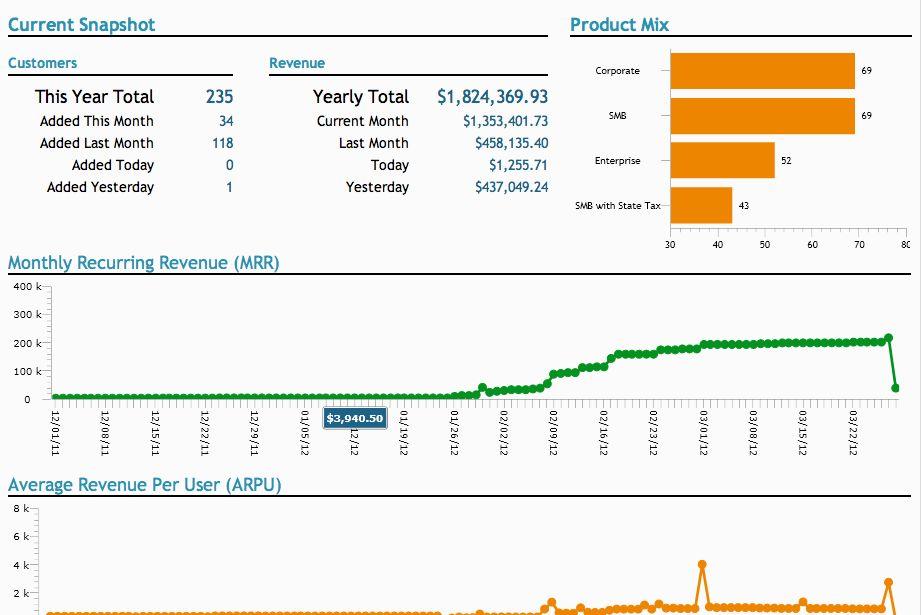Select the Added This Month value 34
This screenshot has height=615, width=921.
[226, 121]
